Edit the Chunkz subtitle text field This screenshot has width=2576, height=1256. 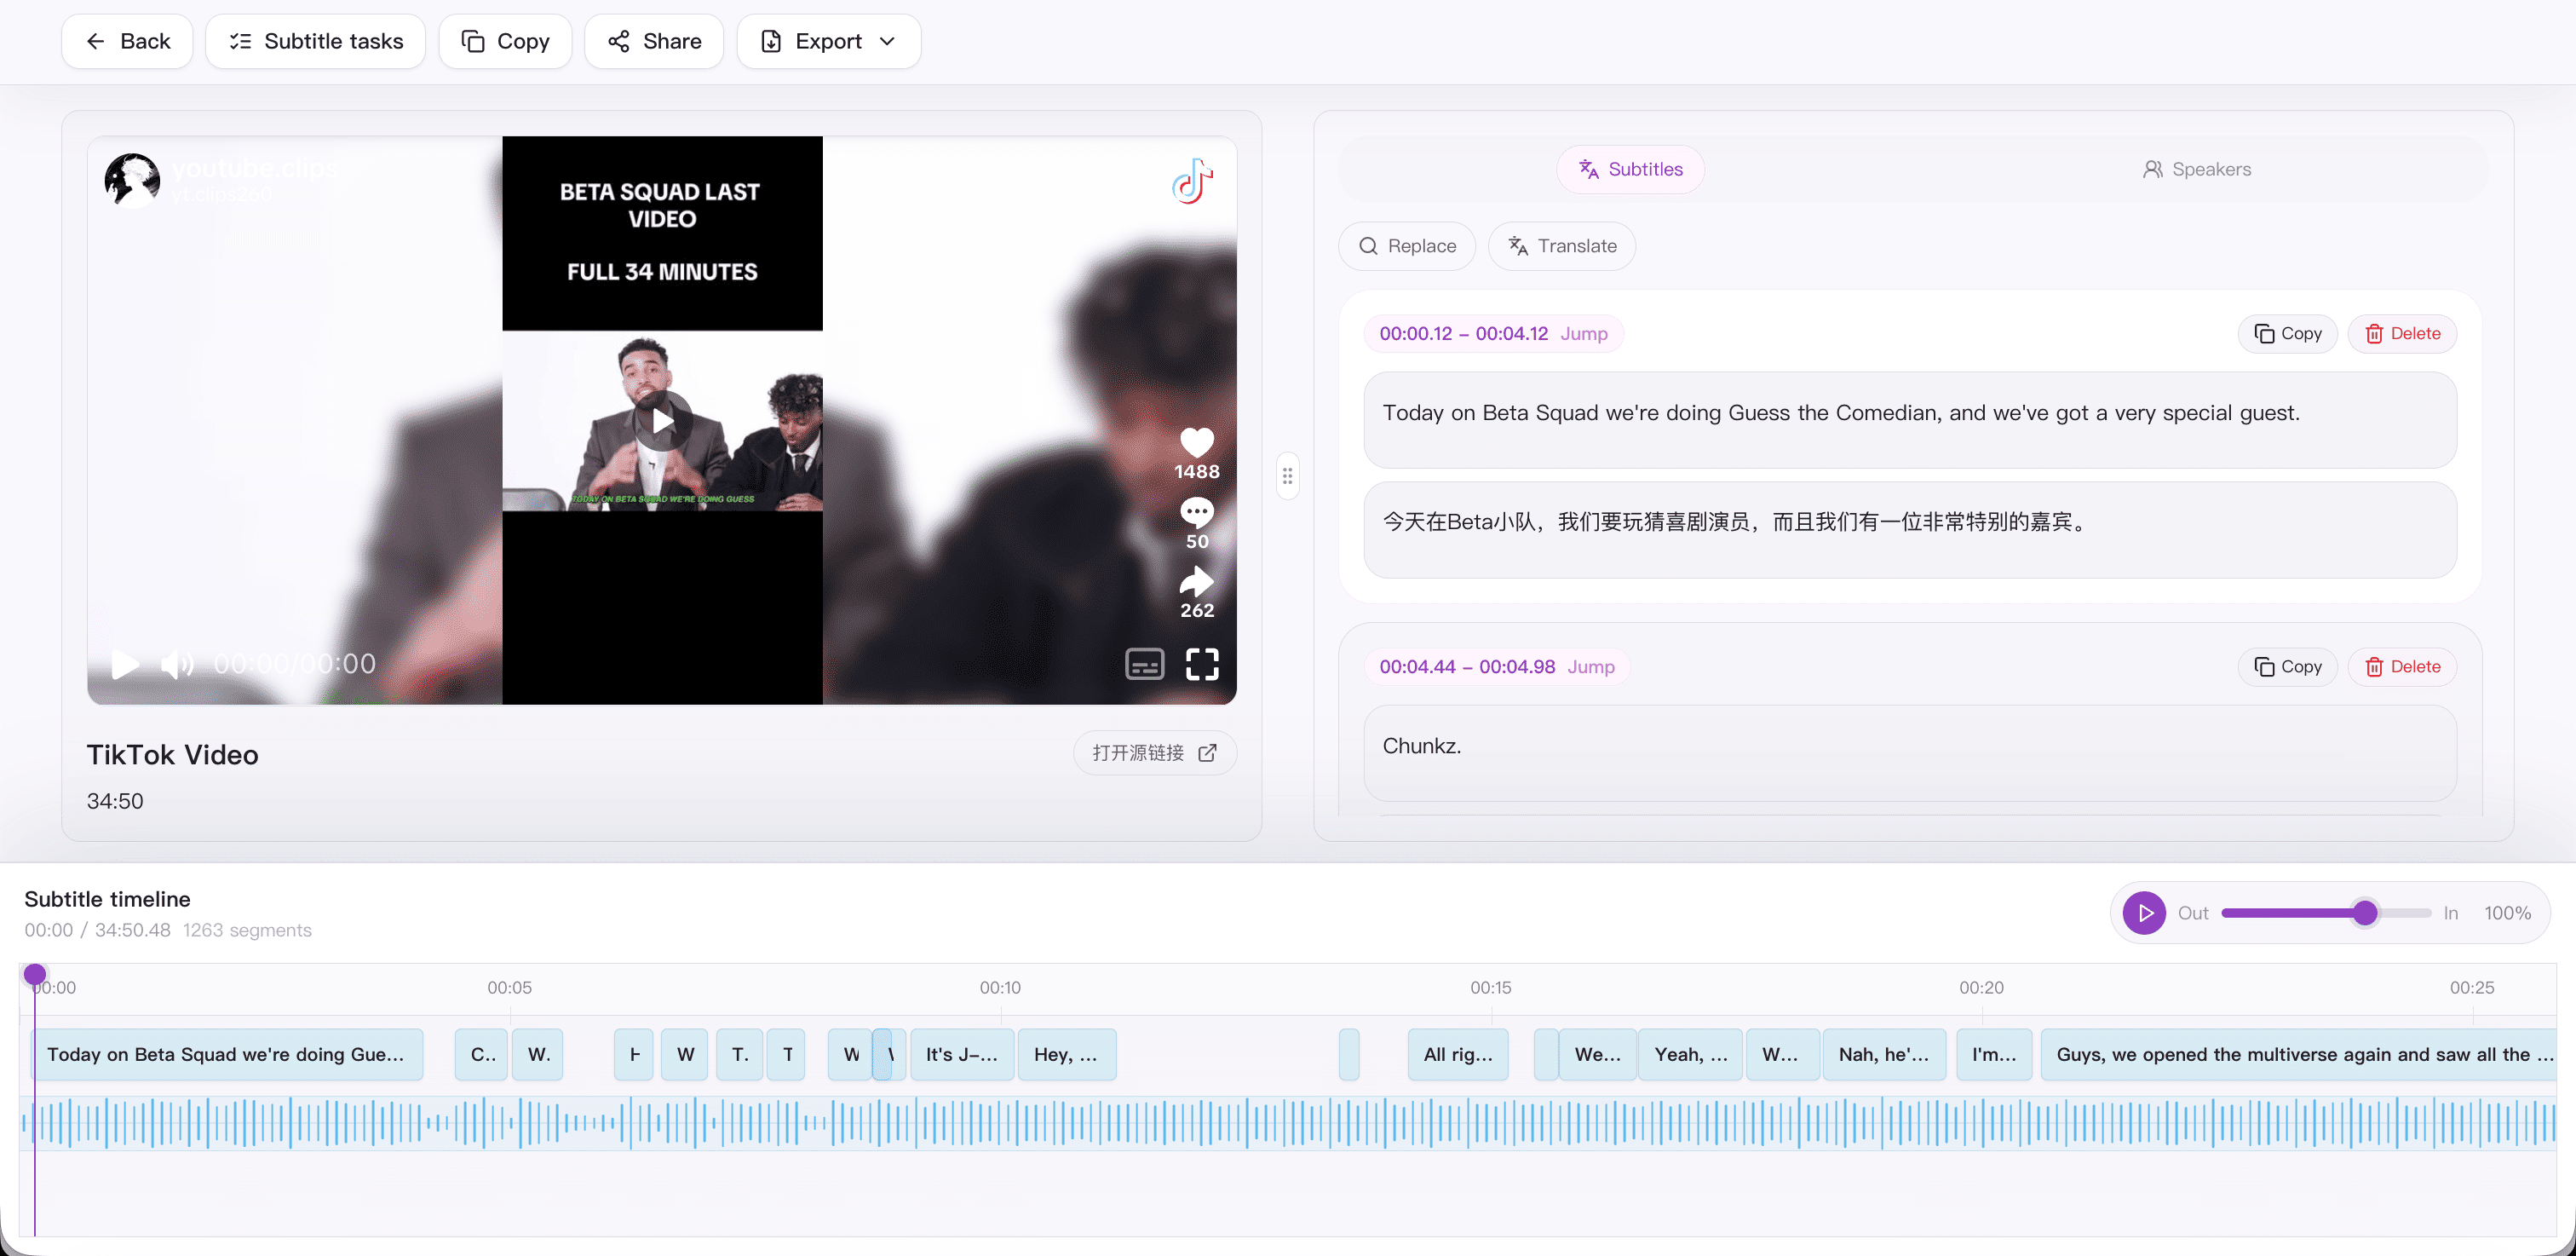pyautogui.click(x=1910, y=753)
